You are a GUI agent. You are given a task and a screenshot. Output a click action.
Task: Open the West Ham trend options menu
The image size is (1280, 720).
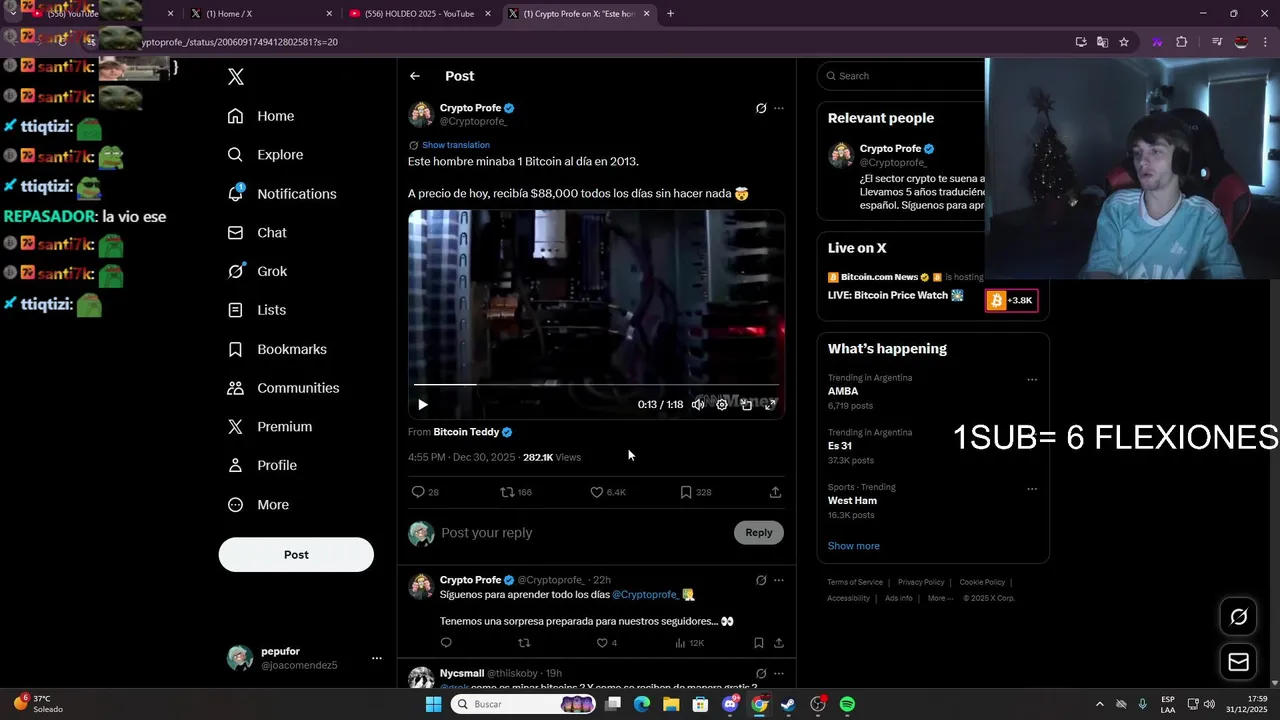point(1032,489)
